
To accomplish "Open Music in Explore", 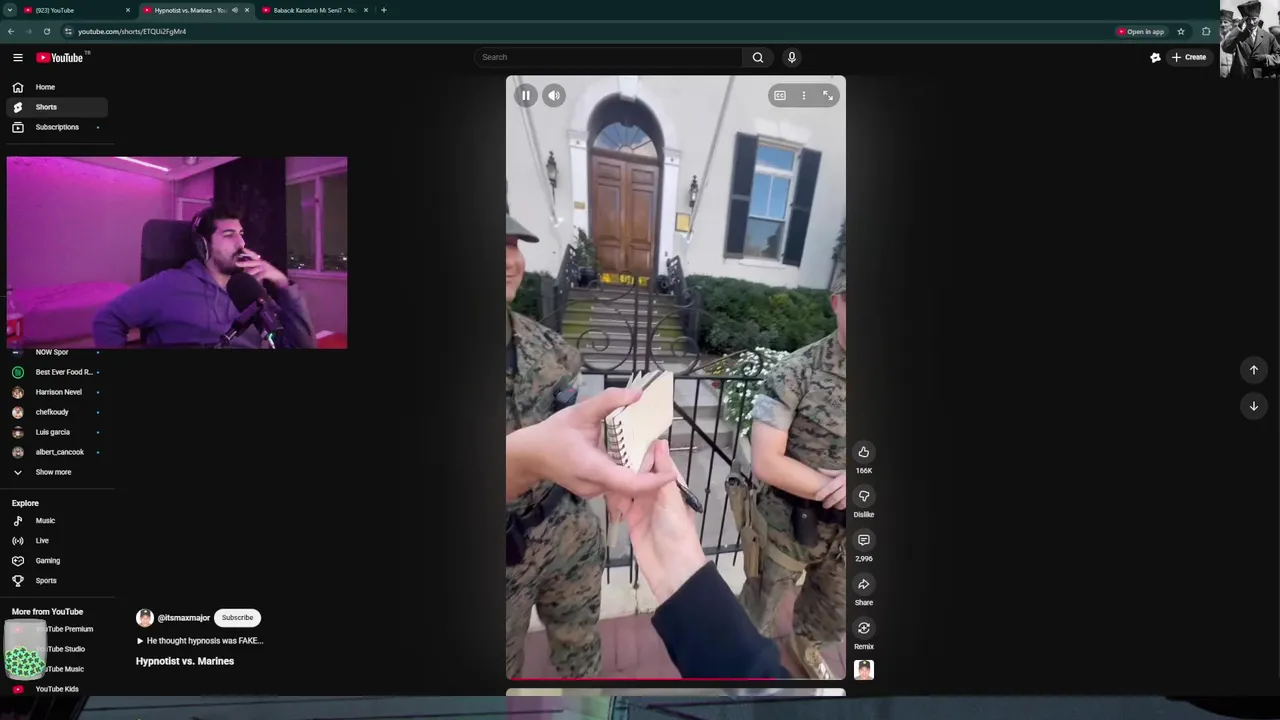I will [x=56, y=521].
